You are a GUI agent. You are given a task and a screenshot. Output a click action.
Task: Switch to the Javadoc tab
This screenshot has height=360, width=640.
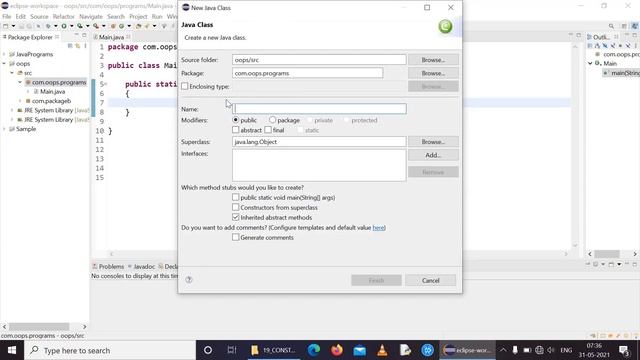(141, 266)
